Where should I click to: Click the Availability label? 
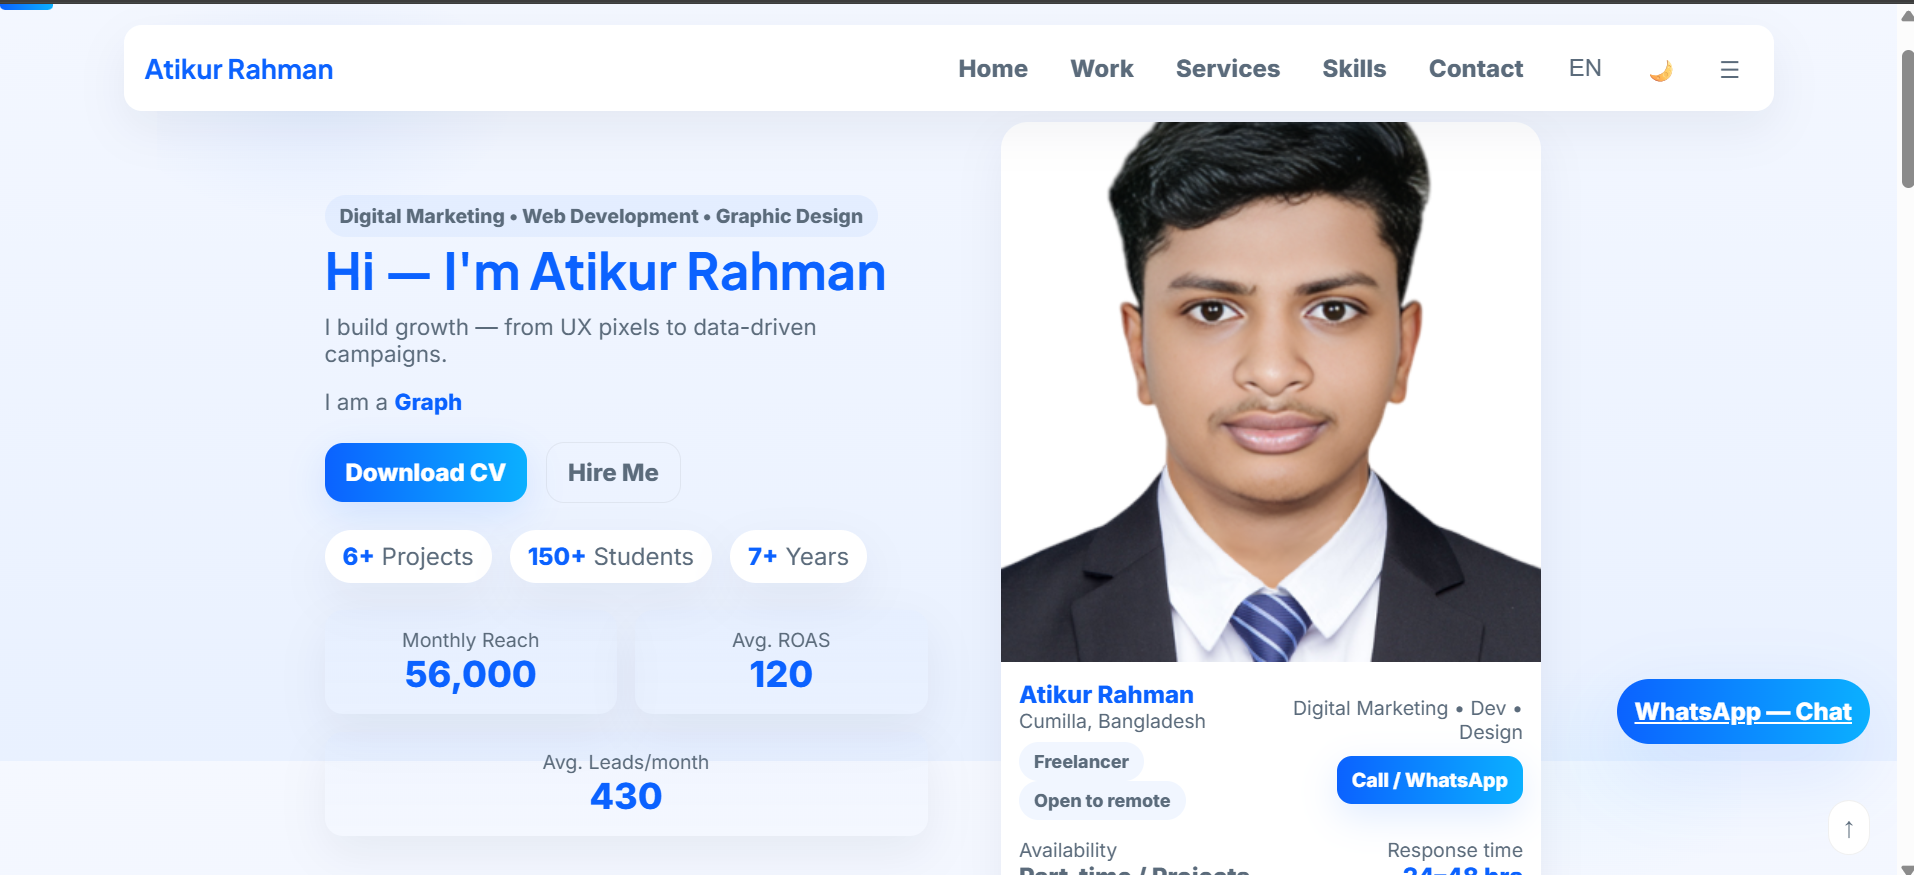click(1068, 850)
